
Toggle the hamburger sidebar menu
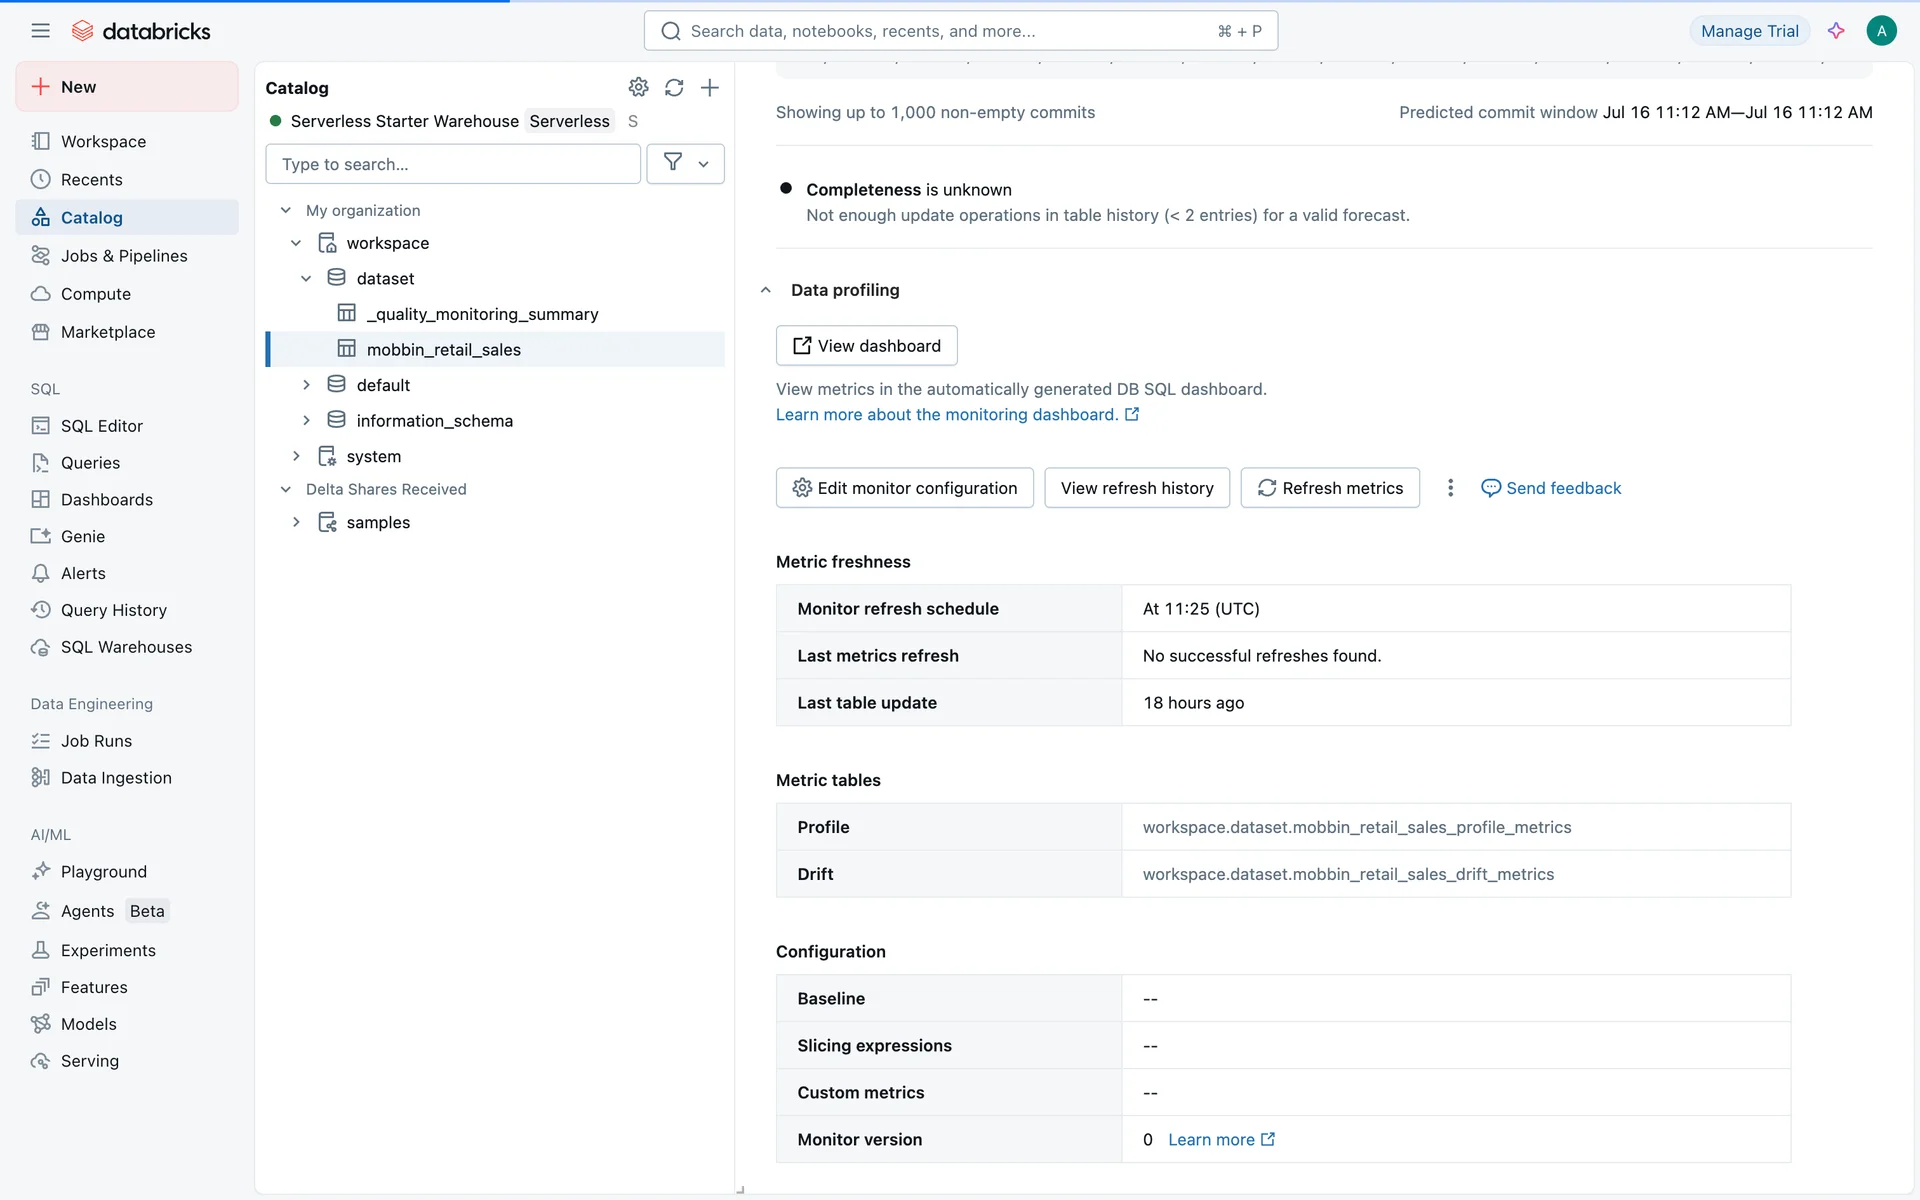click(40, 31)
